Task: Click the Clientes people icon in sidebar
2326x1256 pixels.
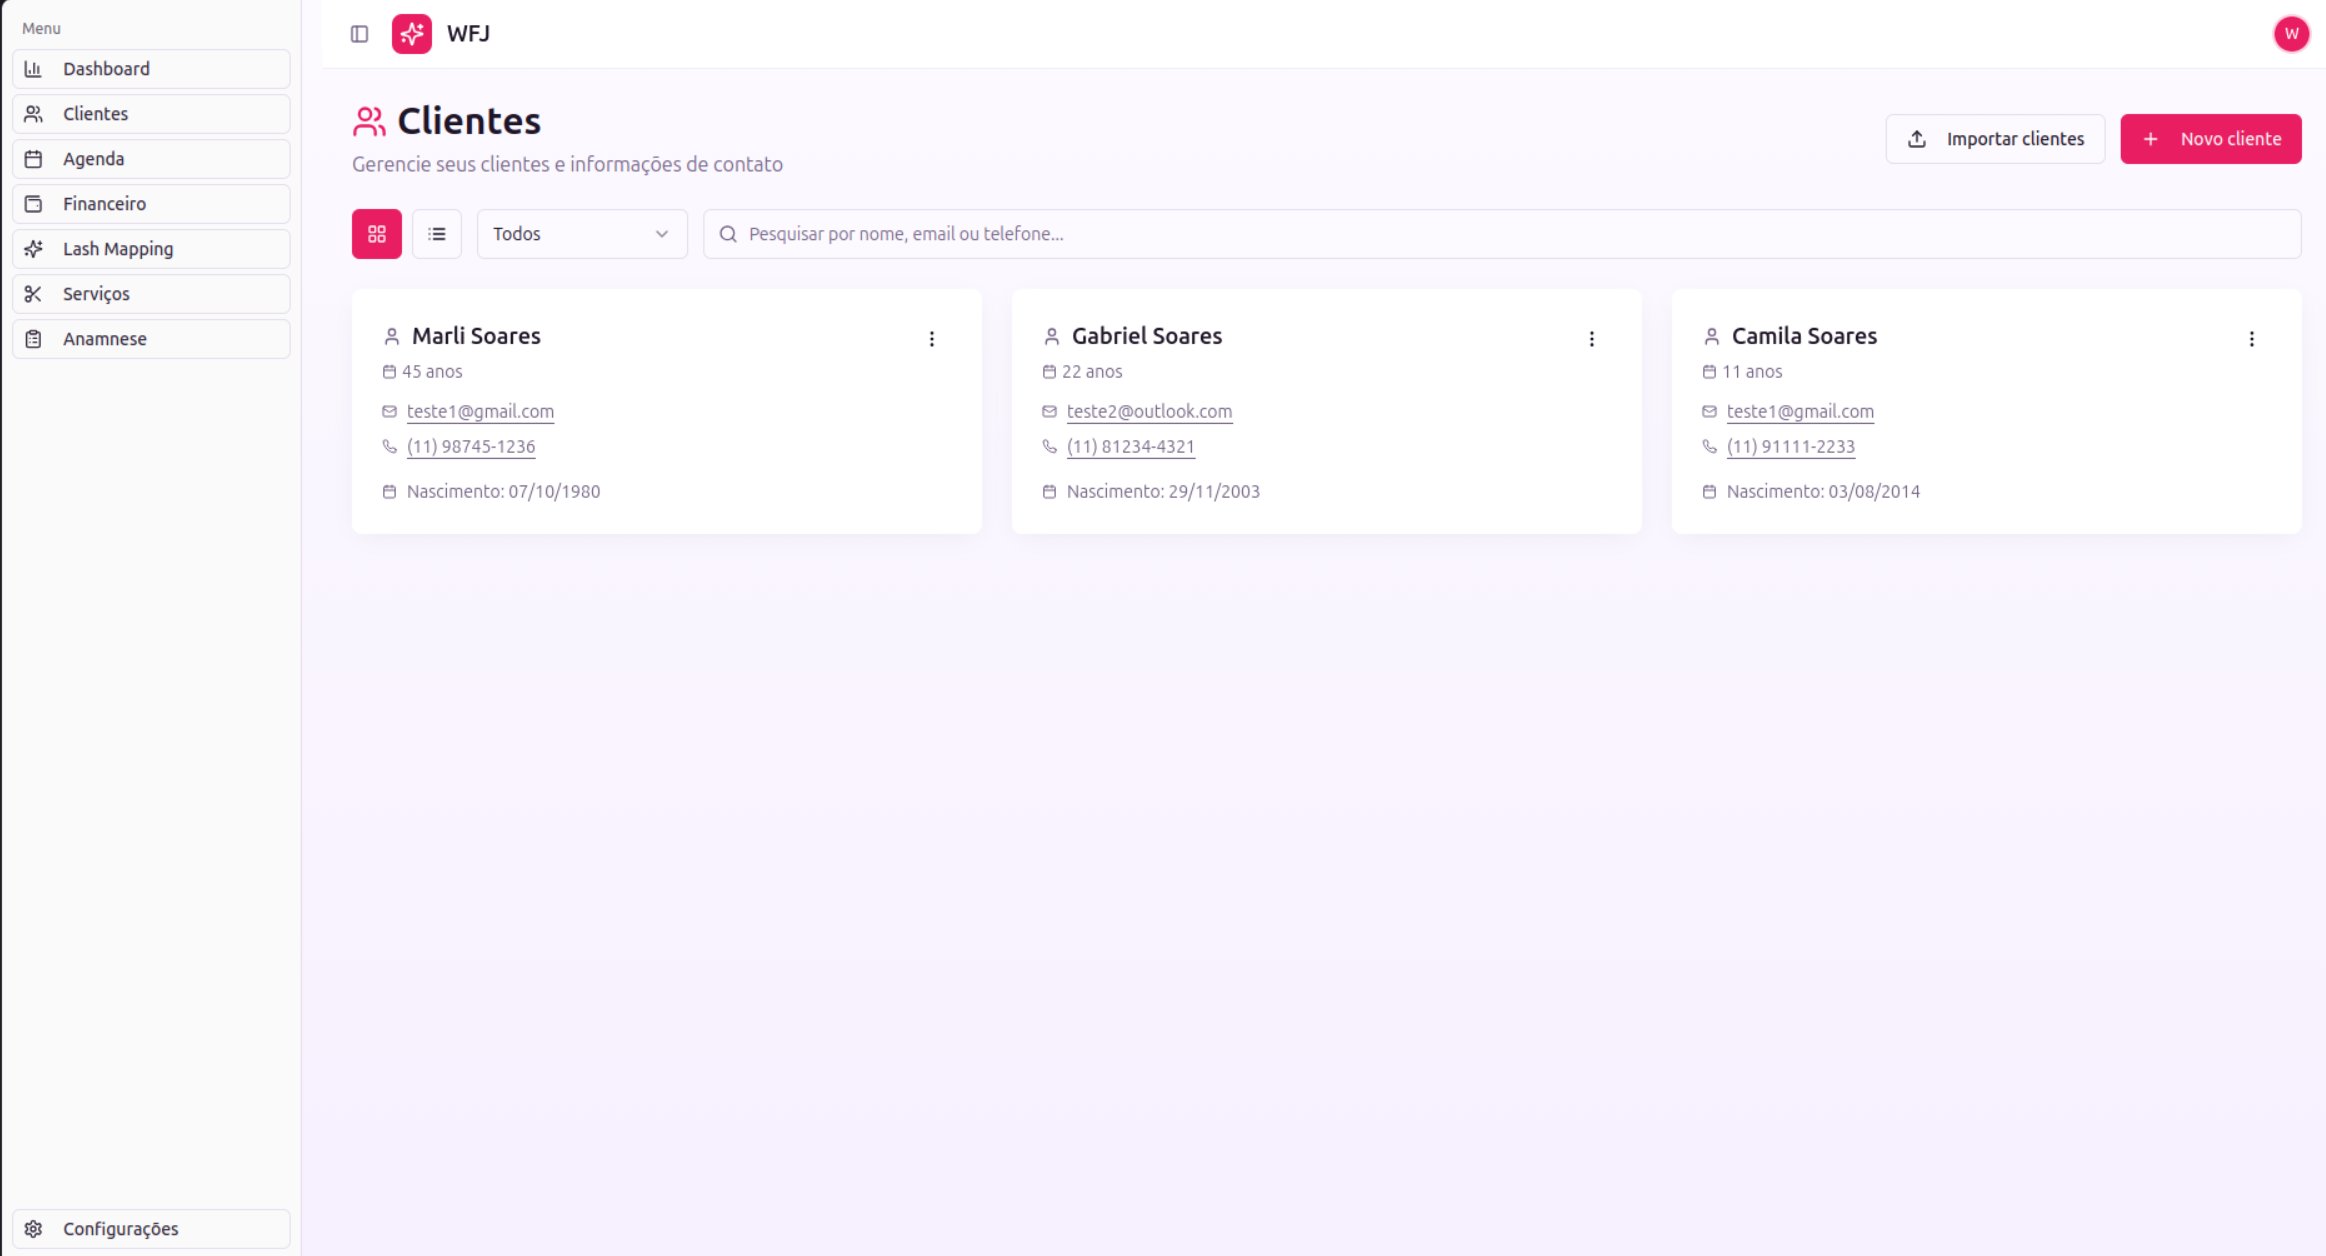Action: pos(33,114)
